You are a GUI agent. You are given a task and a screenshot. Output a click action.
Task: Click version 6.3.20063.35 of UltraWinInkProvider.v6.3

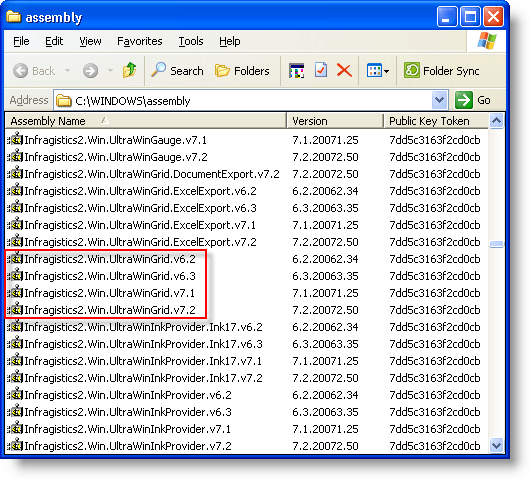(325, 412)
